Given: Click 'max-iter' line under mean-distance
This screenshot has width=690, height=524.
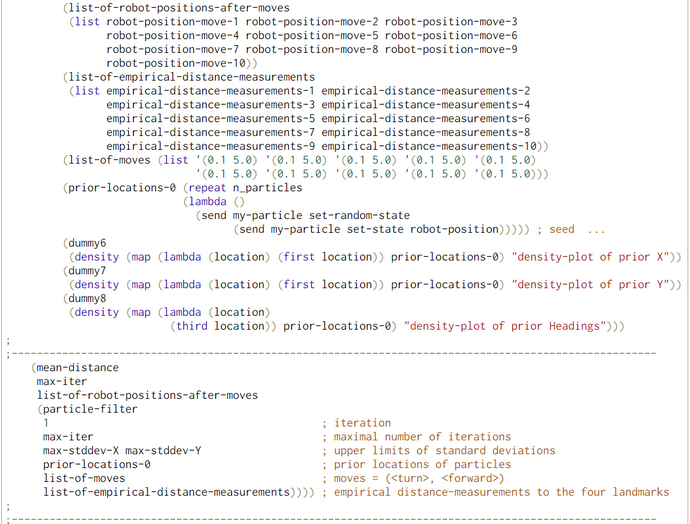Looking at the screenshot, I should (62, 381).
